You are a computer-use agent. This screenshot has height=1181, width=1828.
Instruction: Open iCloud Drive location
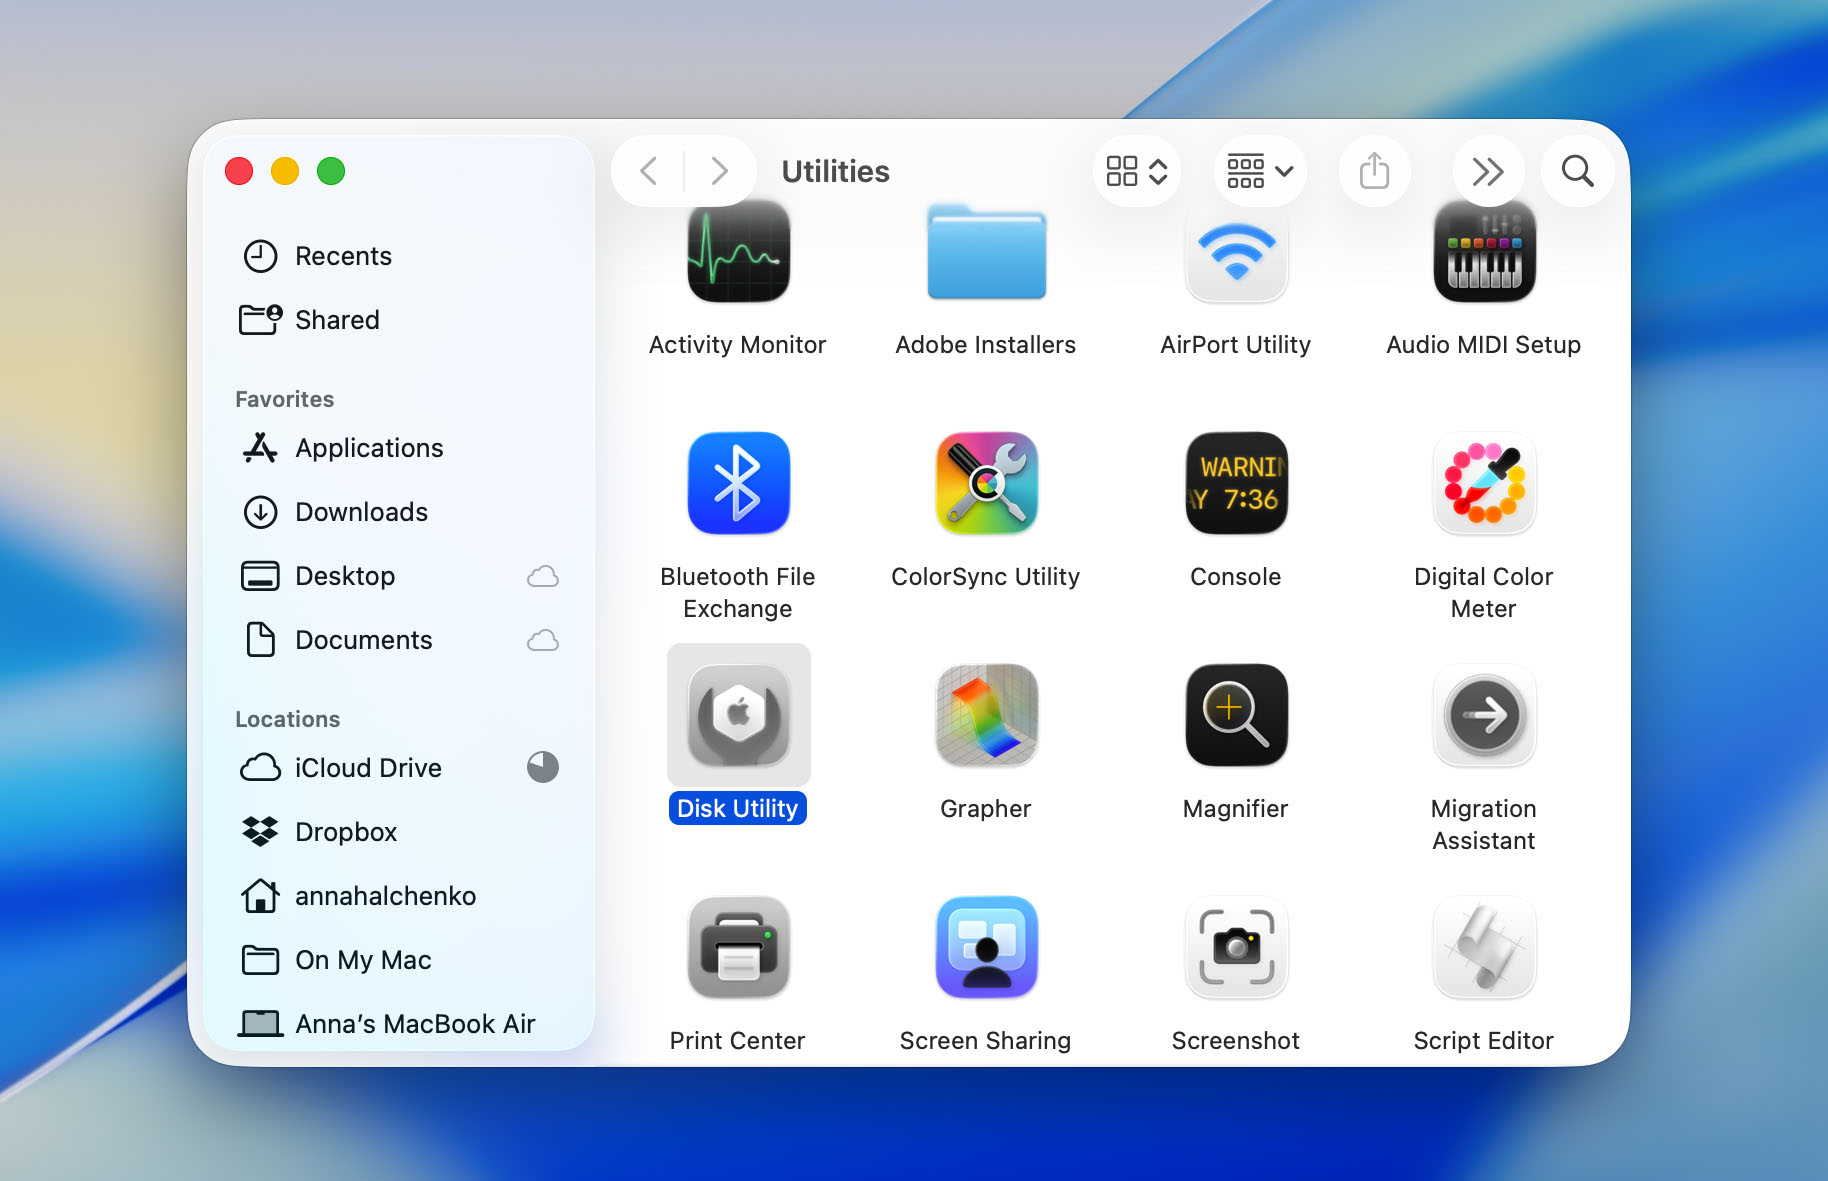[x=400, y=768]
